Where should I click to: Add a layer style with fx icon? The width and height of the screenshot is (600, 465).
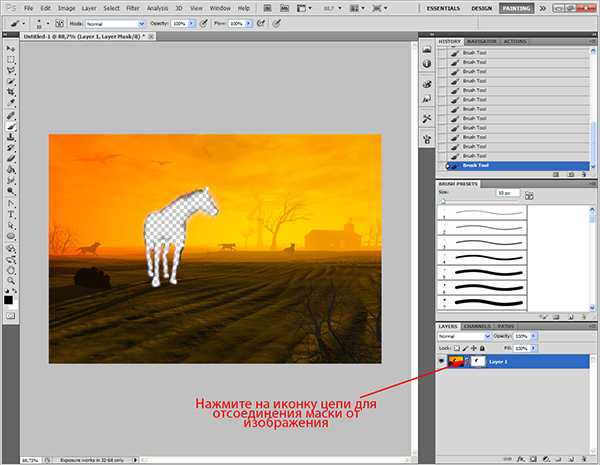point(520,459)
